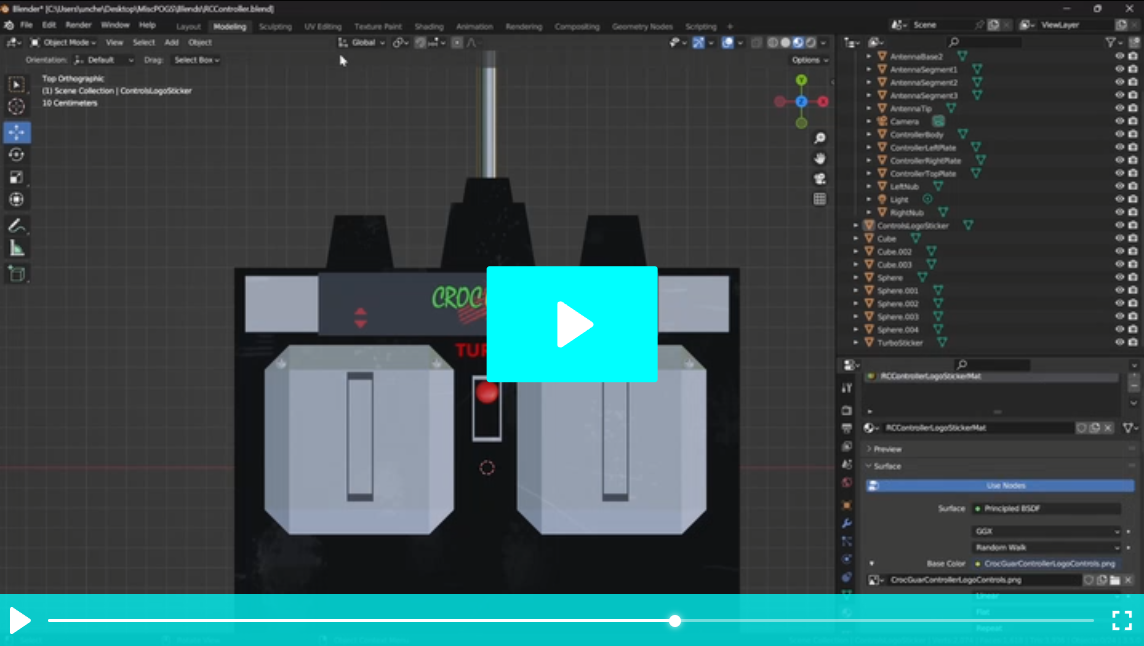
Task: Select the Measure tool from the left toolbar
Action: click(x=15, y=246)
